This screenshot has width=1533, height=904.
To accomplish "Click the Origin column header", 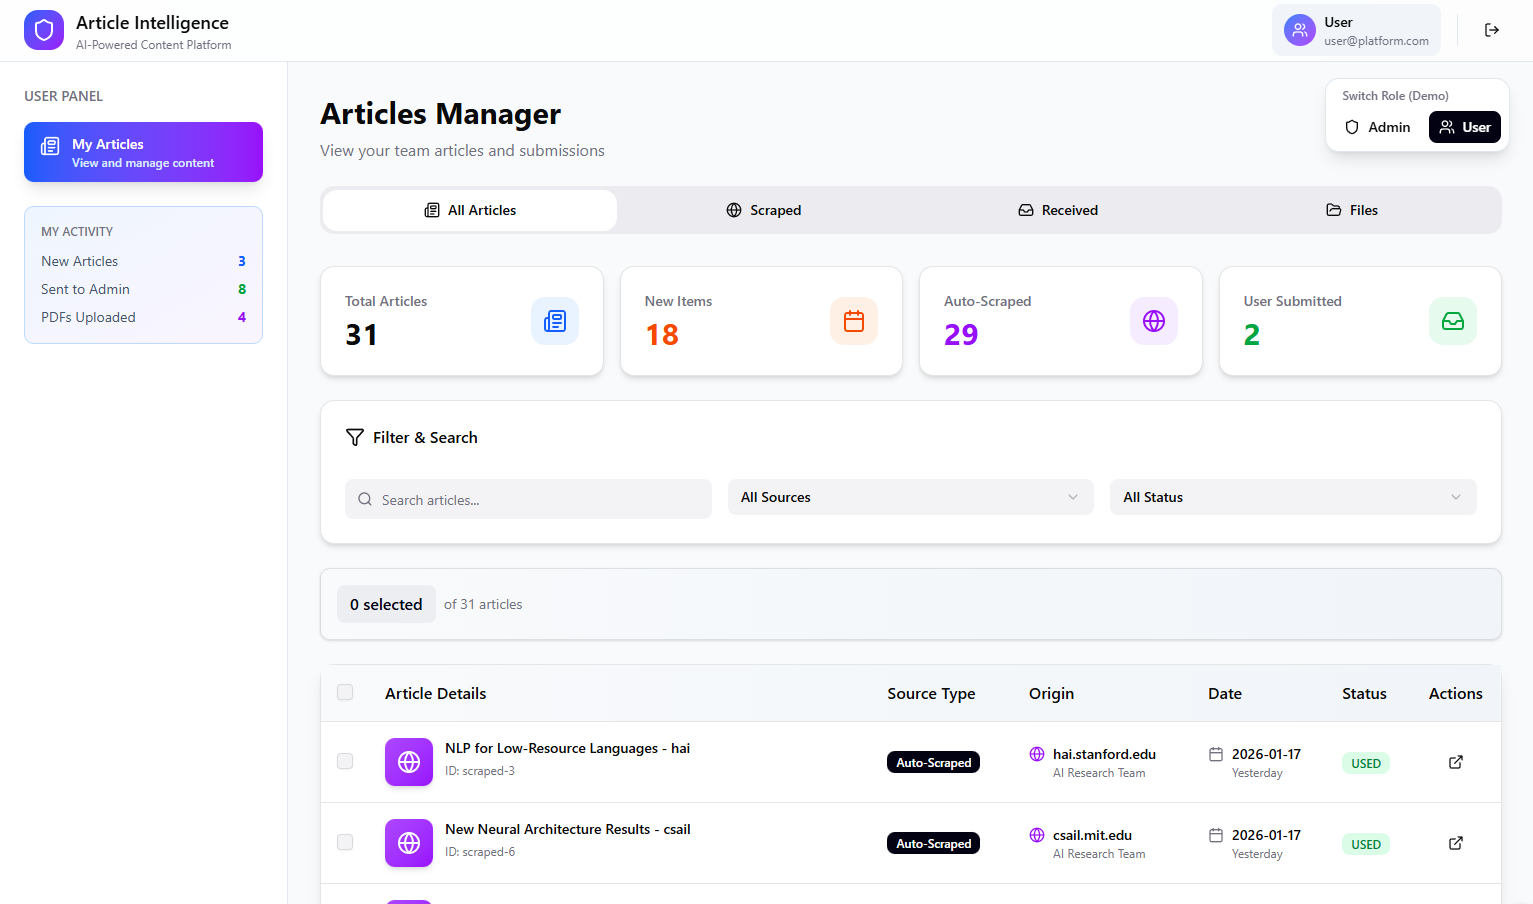I will coord(1051,693).
